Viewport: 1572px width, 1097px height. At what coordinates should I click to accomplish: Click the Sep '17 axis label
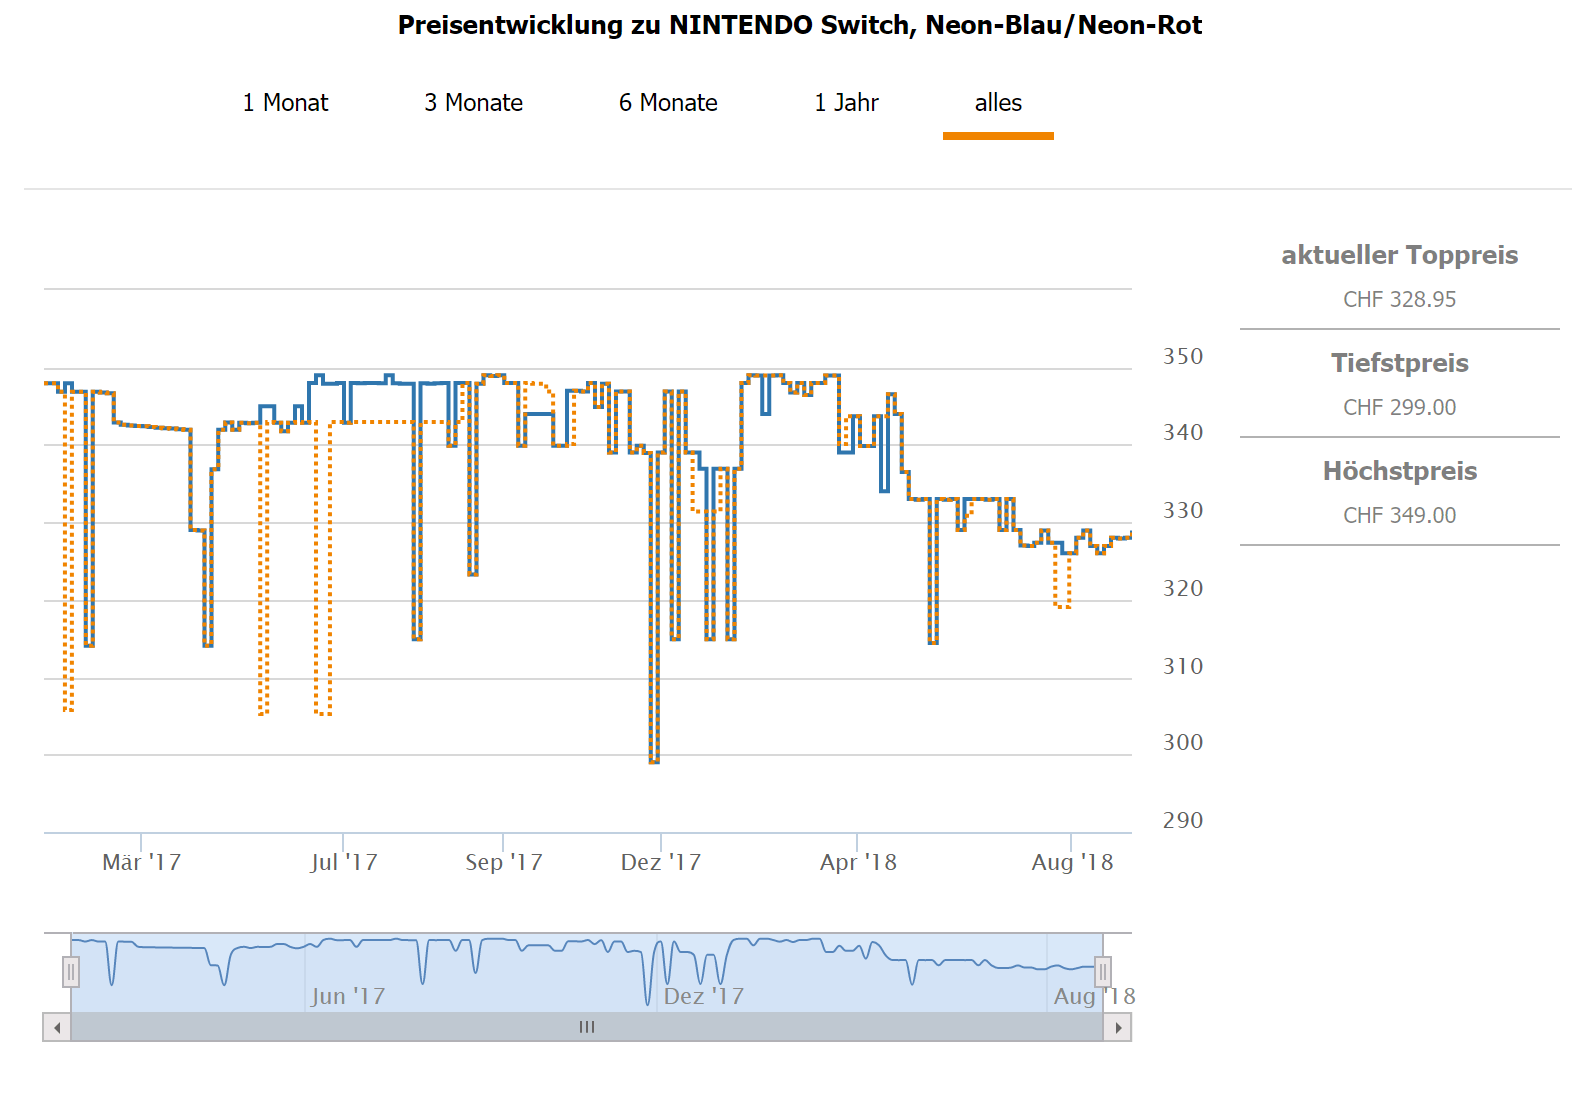tap(503, 862)
